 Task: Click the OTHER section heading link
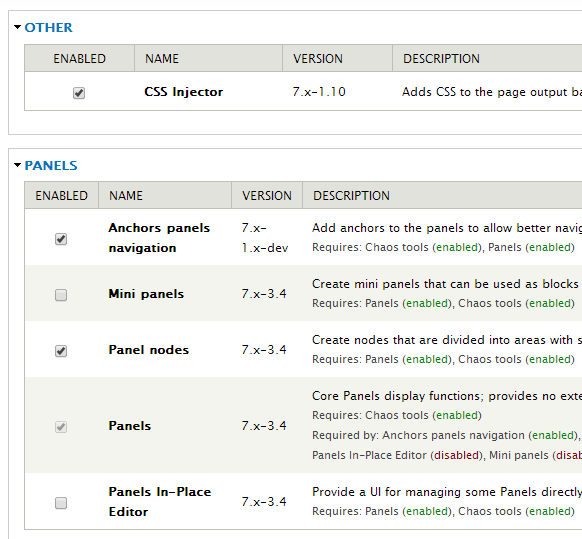click(x=48, y=27)
